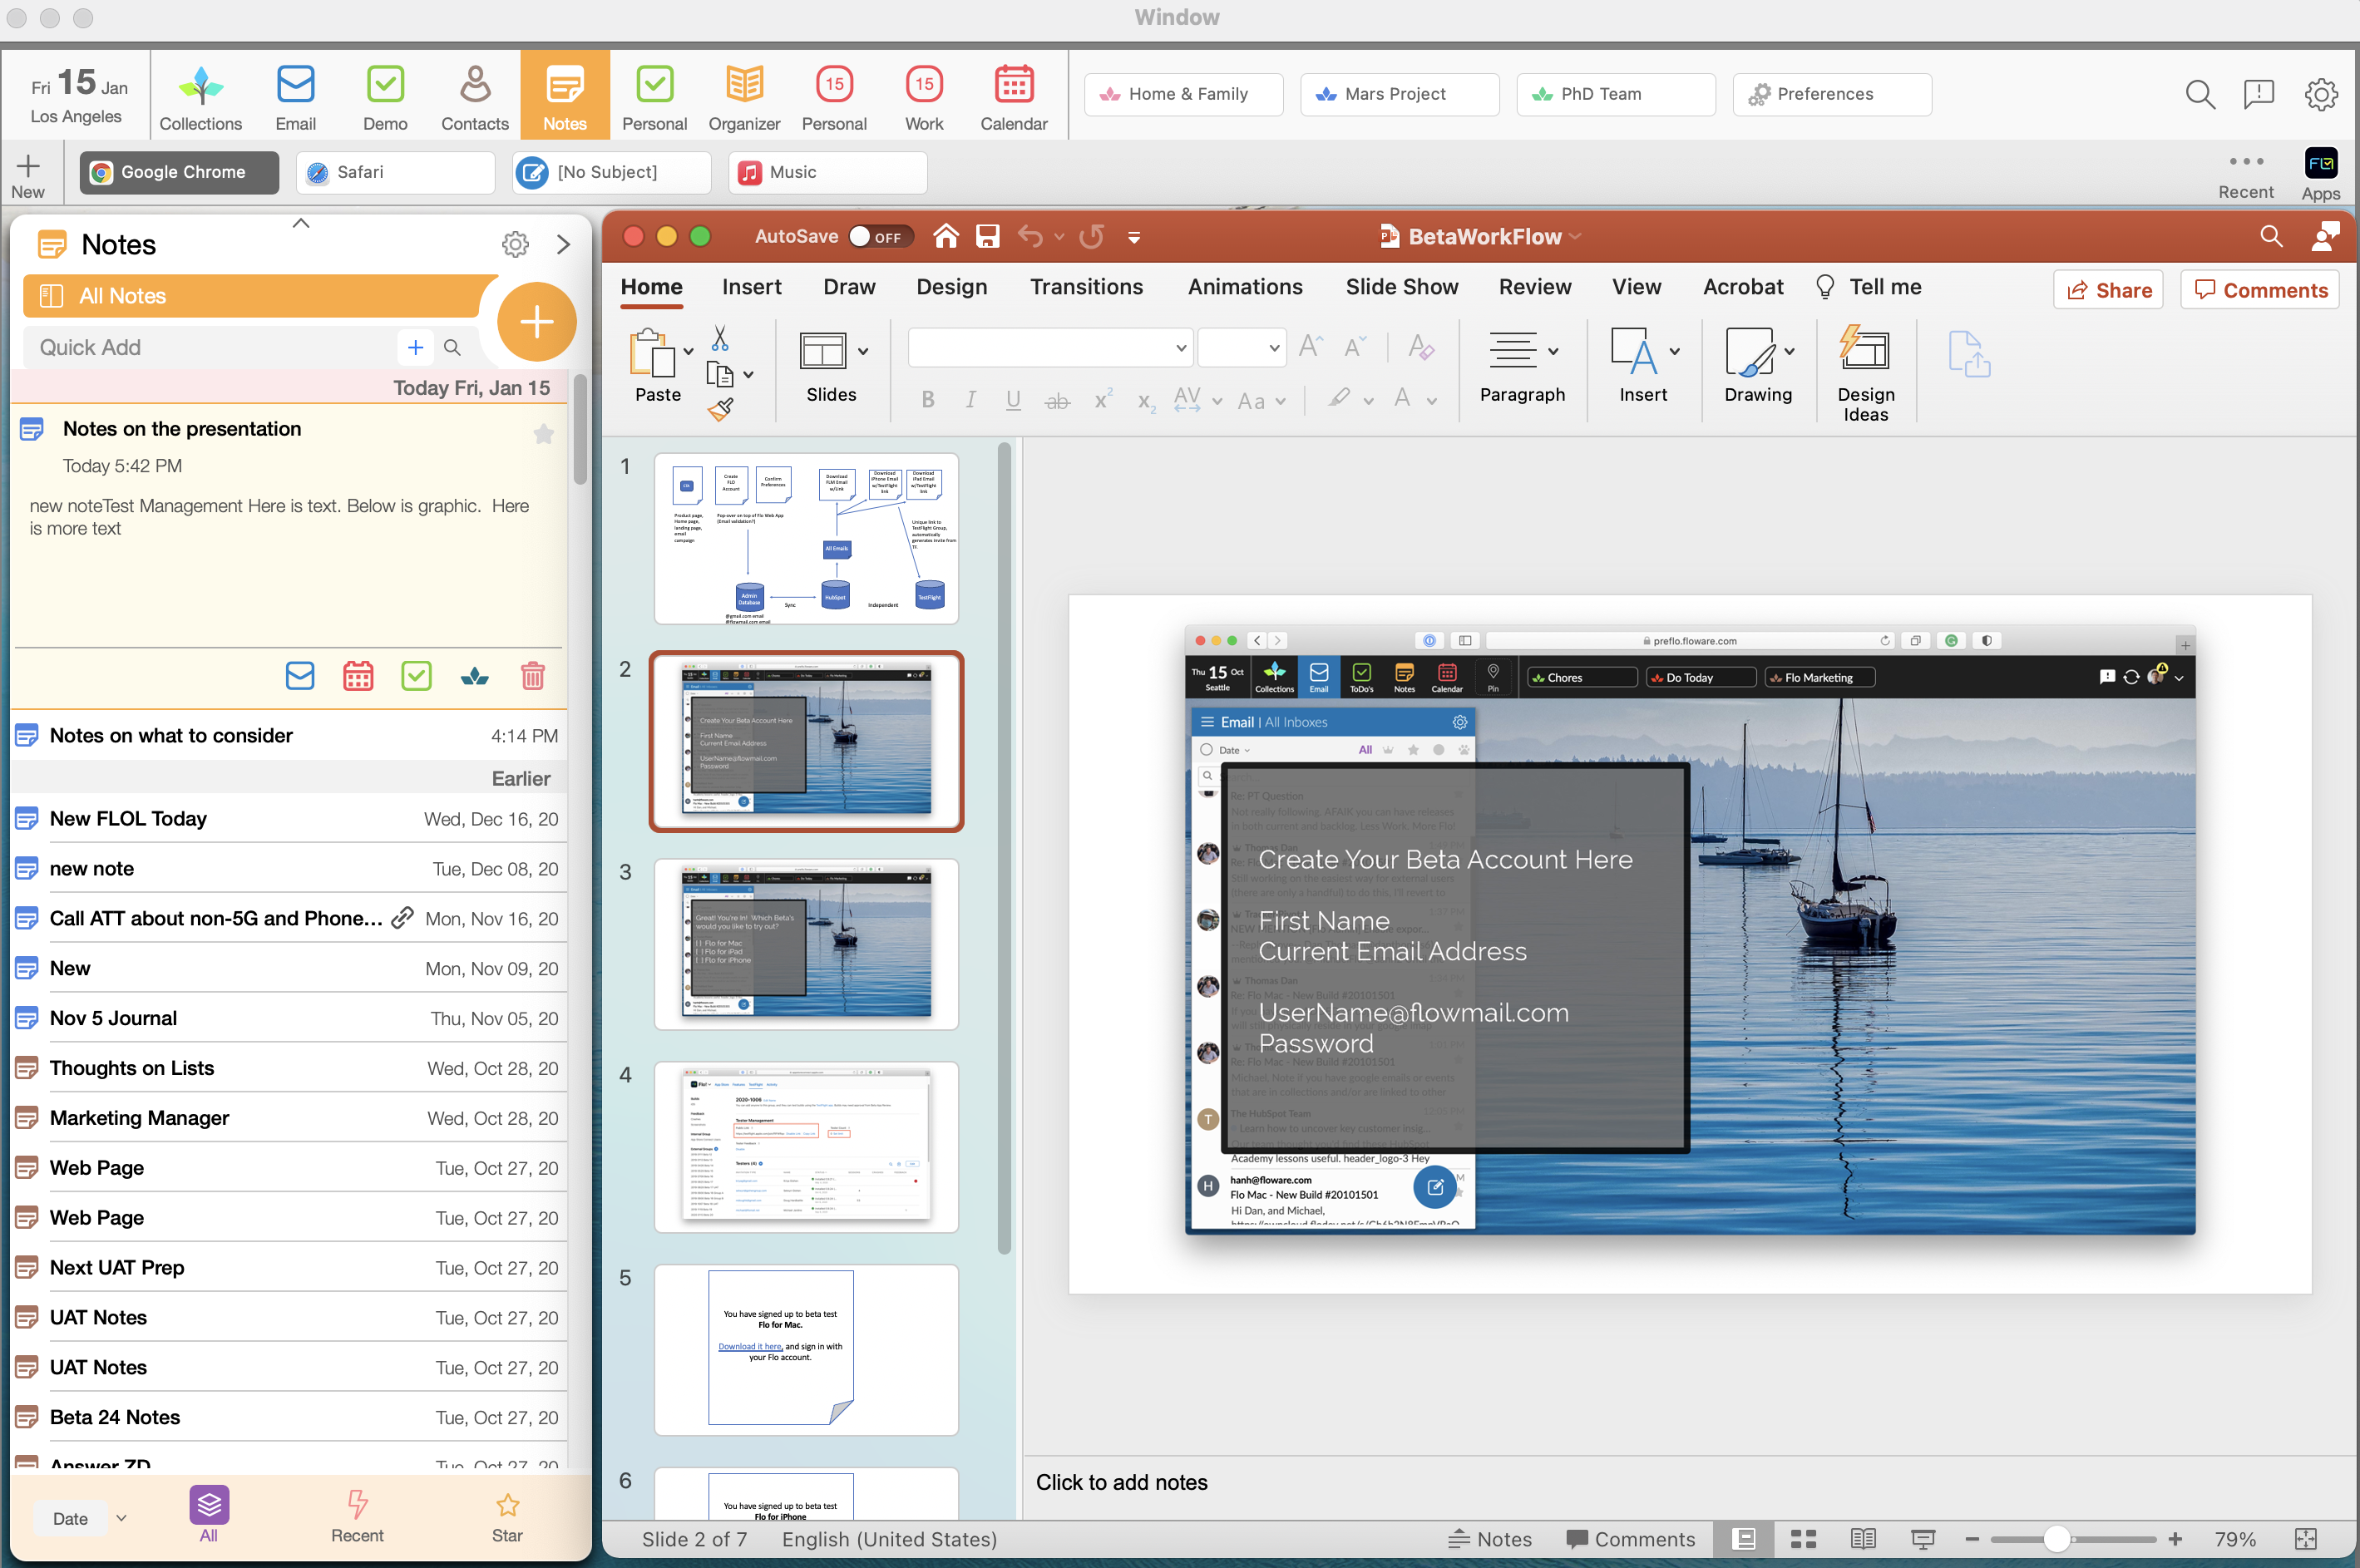This screenshot has height=1568, width=2360.
Task: Toggle Subscript formatting
Action: pyautogui.click(x=1146, y=402)
